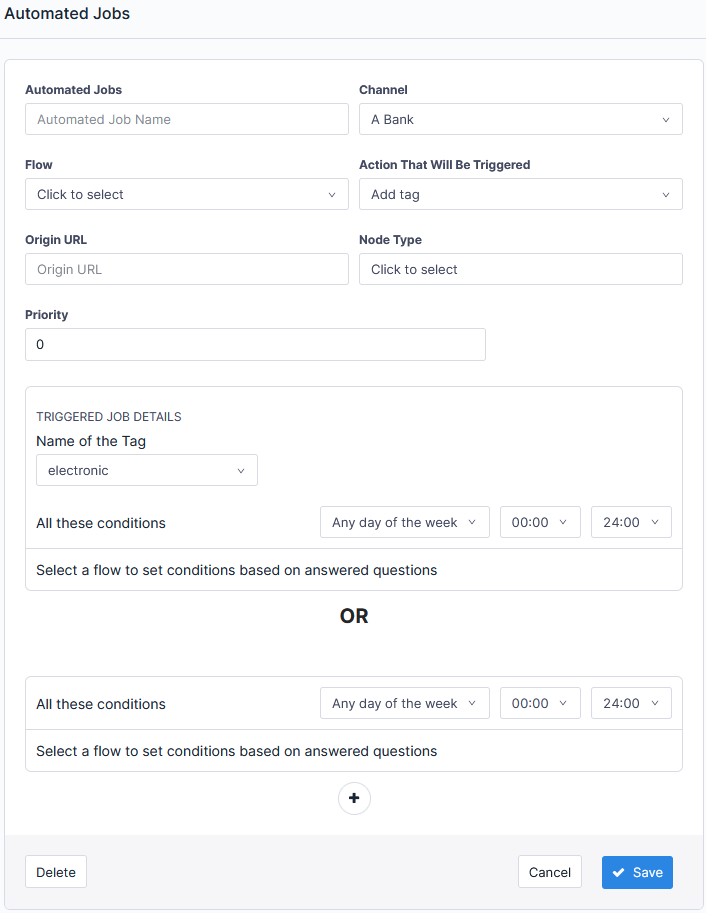The width and height of the screenshot is (706, 913).
Task: Focus the Priority input field
Action: 255,344
